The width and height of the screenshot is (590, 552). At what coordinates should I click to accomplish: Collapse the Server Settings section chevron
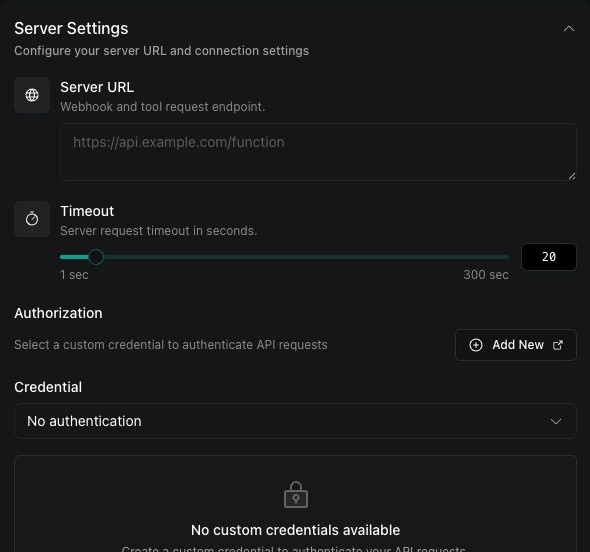(x=569, y=29)
